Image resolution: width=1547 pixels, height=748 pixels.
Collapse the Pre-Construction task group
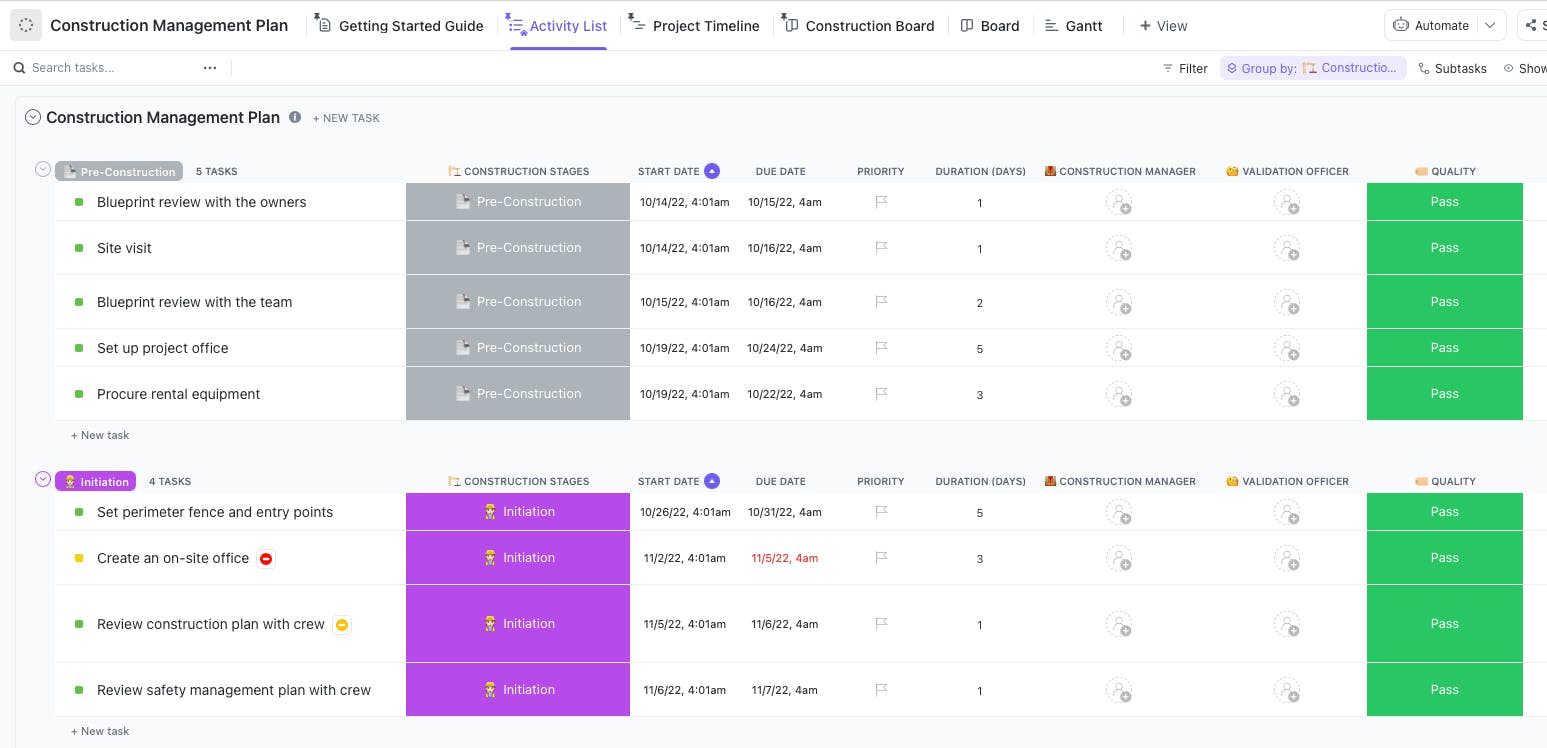[43, 169]
